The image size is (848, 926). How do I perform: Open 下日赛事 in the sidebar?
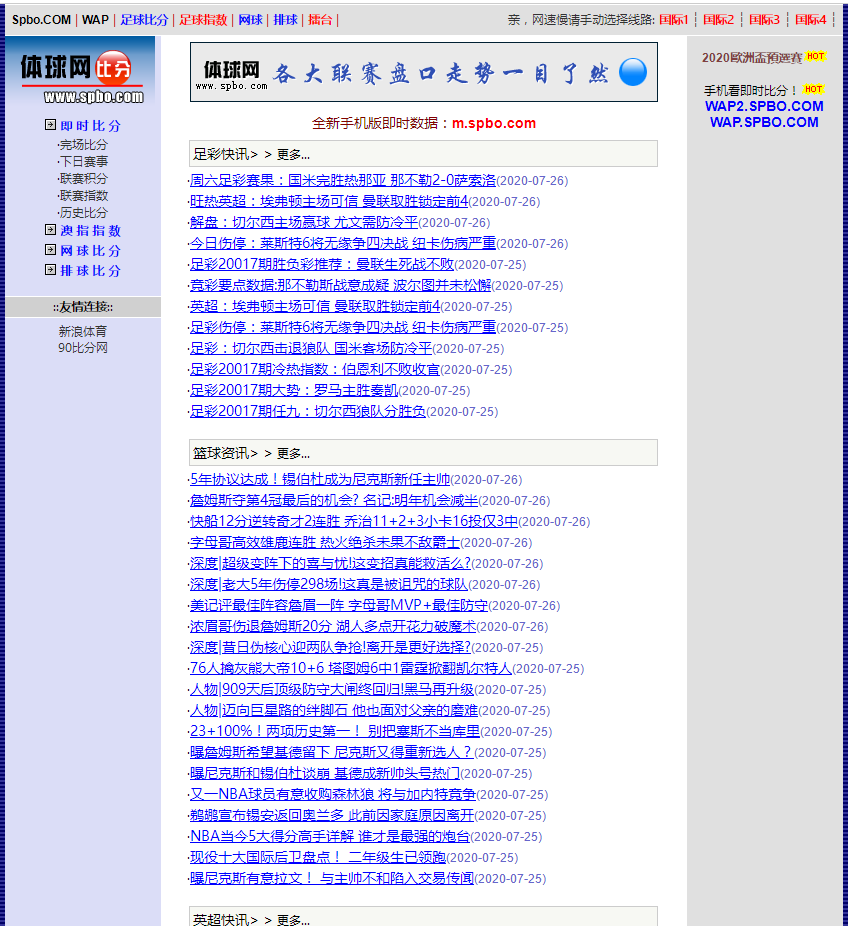pyautogui.click(x=84, y=162)
